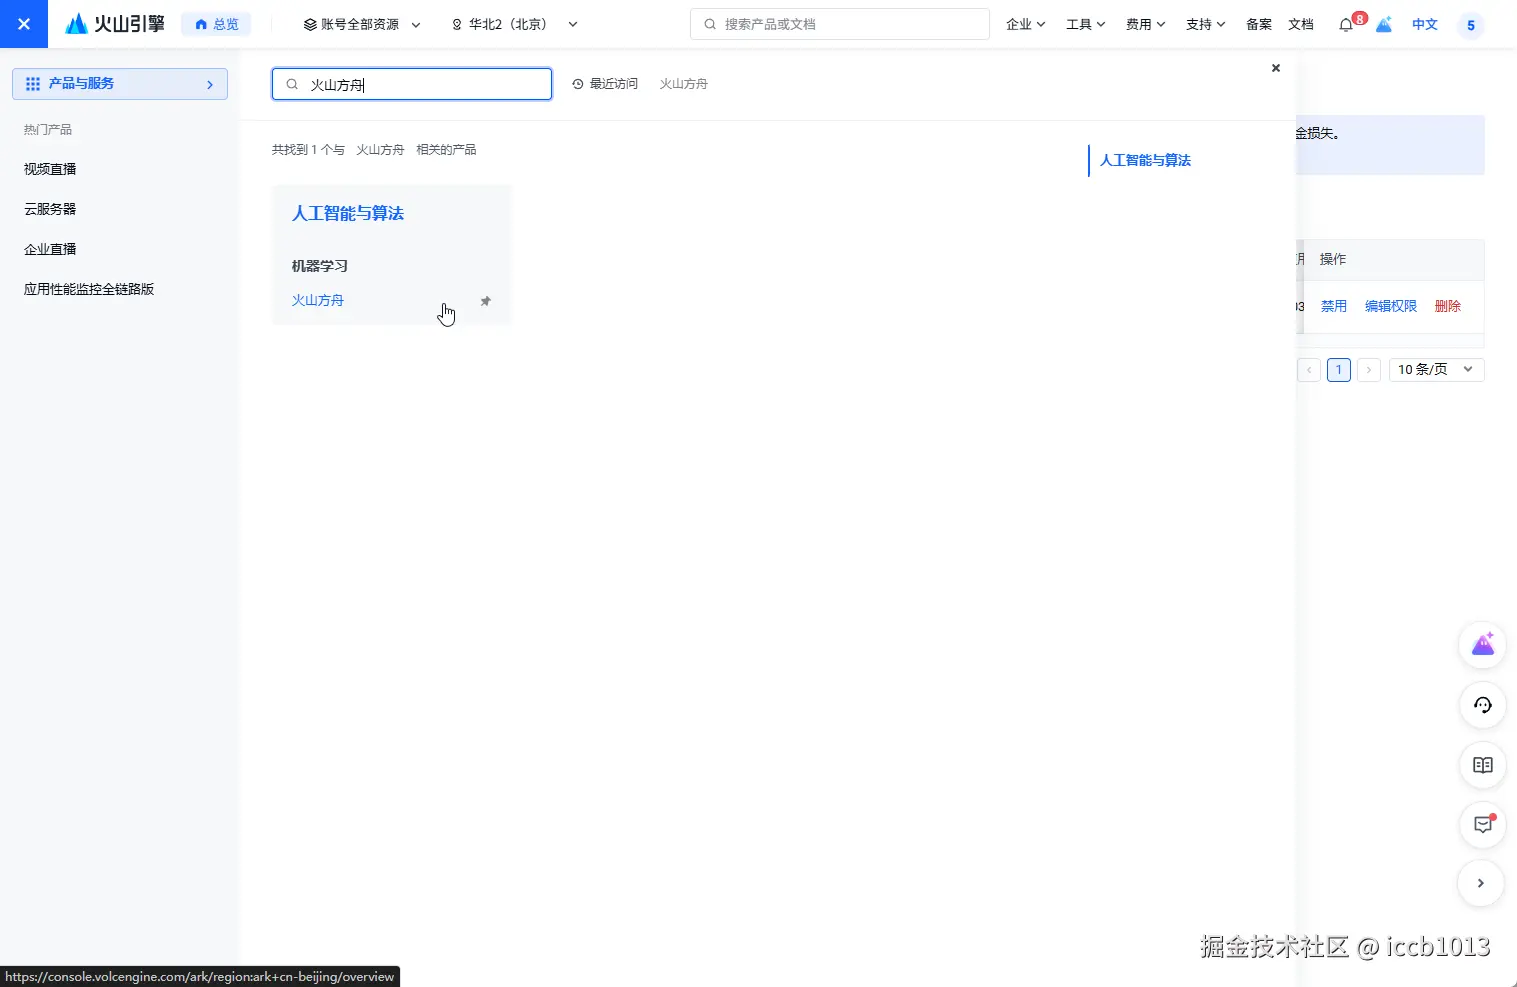Open the feedback message icon with red dot
The height and width of the screenshot is (987, 1517).
(1482, 824)
